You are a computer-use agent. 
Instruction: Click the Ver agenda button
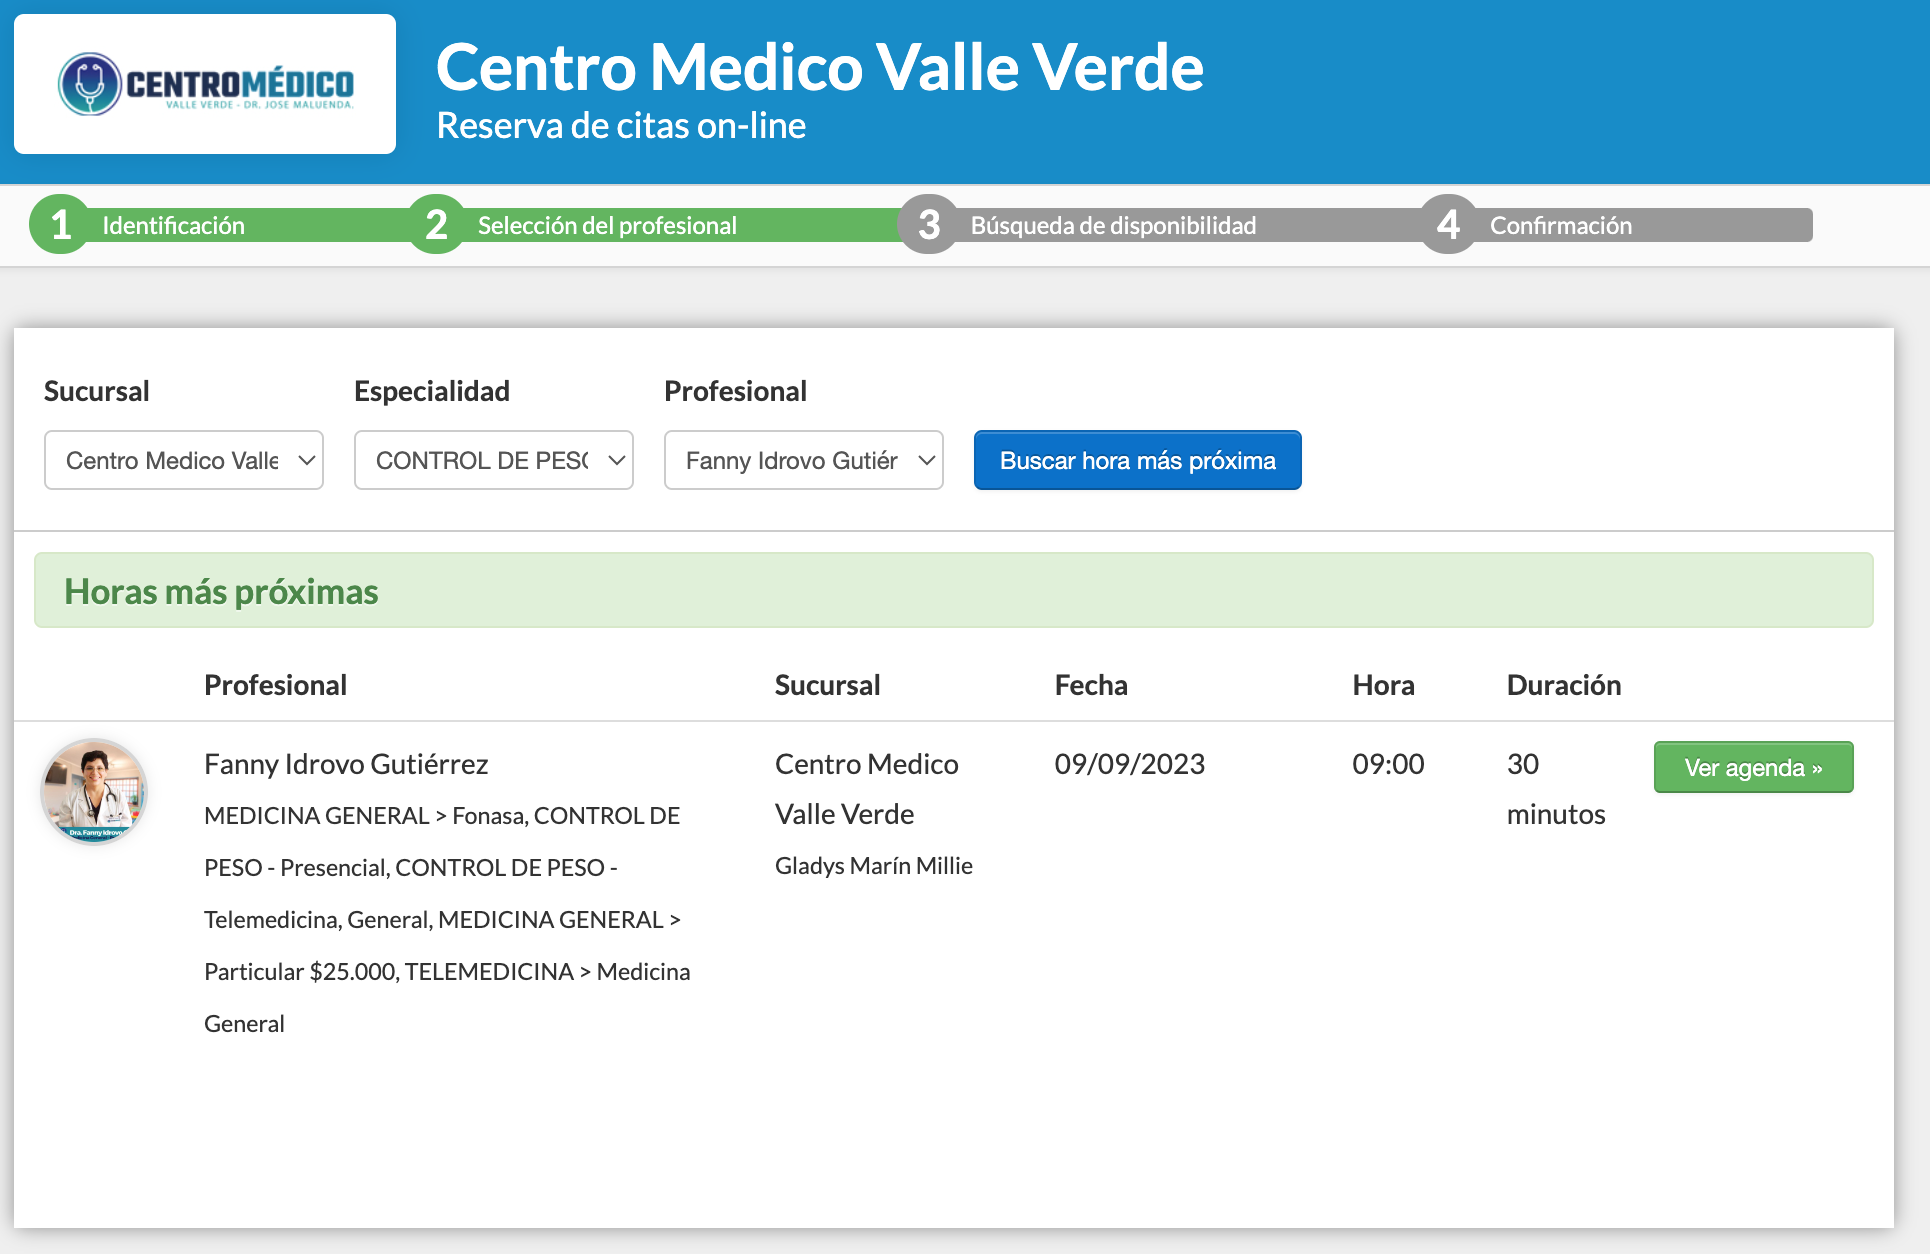pyautogui.click(x=1753, y=767)
